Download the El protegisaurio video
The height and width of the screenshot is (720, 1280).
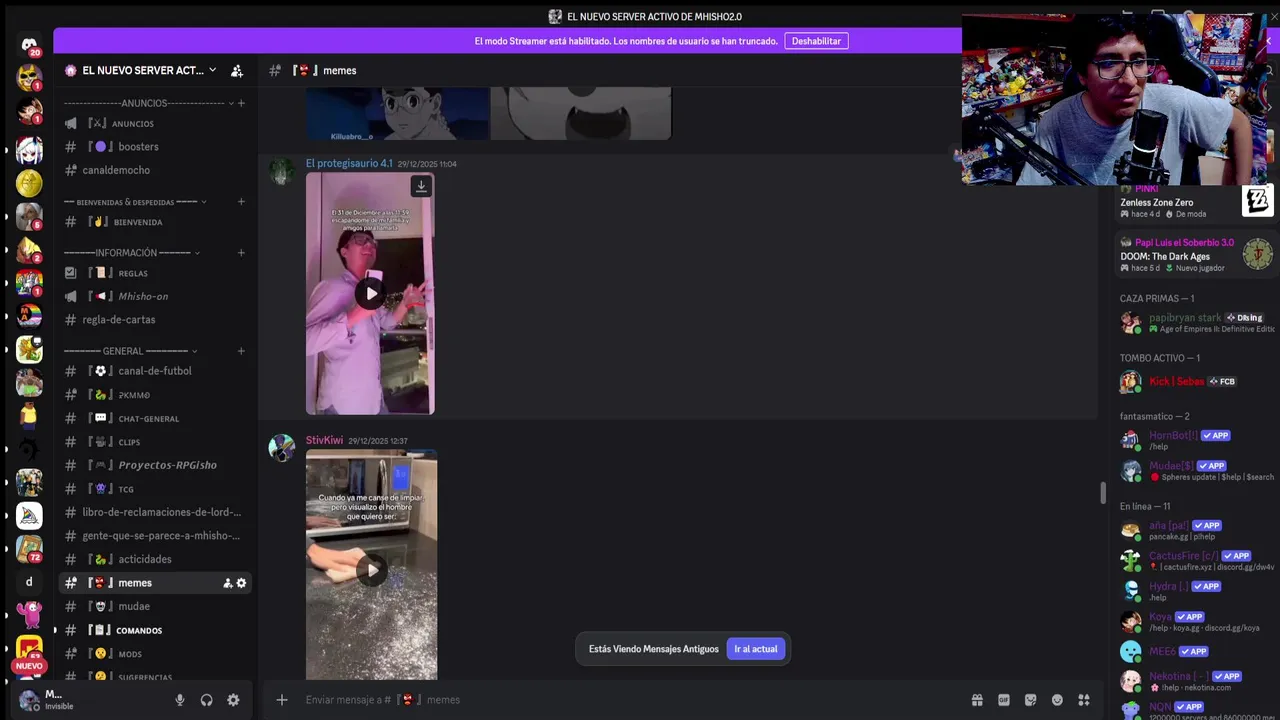(x=421, y=186)
